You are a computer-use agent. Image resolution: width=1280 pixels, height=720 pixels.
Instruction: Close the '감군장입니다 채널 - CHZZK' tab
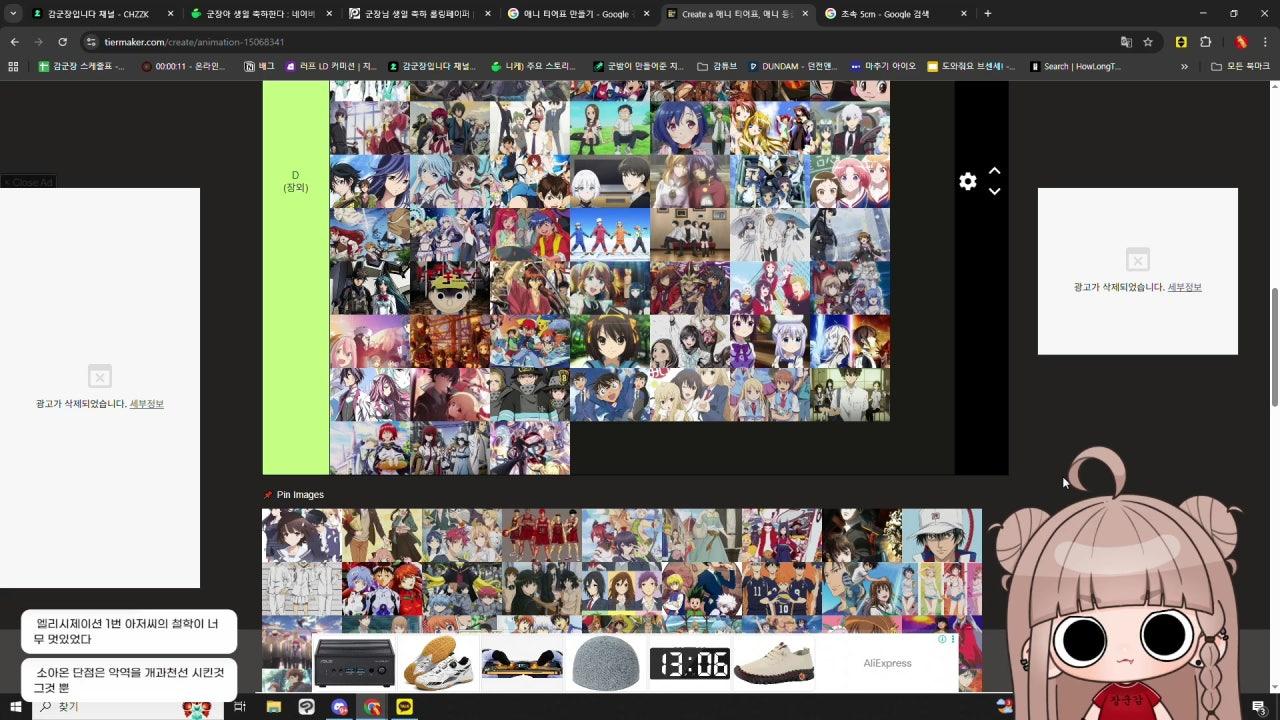pyautogui.click(x=170, y=14)
